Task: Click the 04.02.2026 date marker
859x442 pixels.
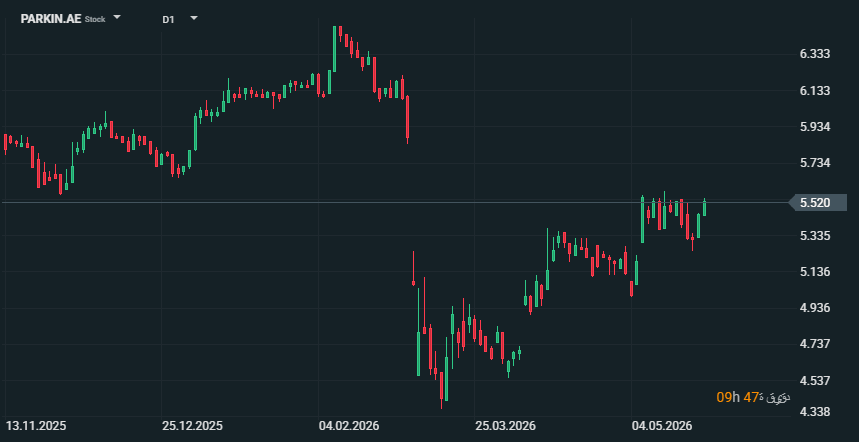Action: click(349, 426)
